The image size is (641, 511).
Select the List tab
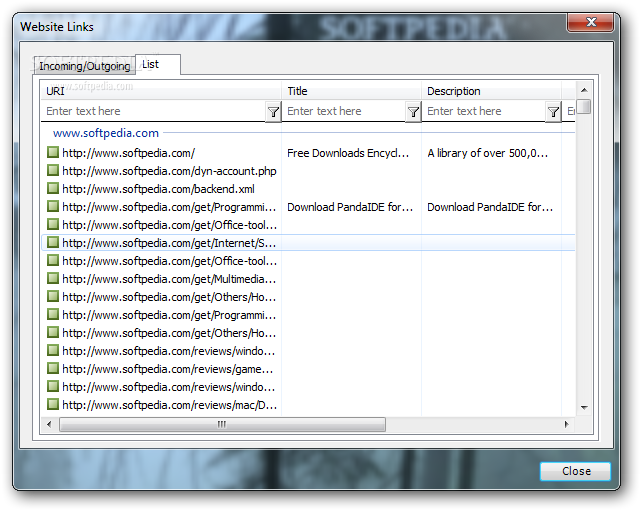click(x=157, y=65)
